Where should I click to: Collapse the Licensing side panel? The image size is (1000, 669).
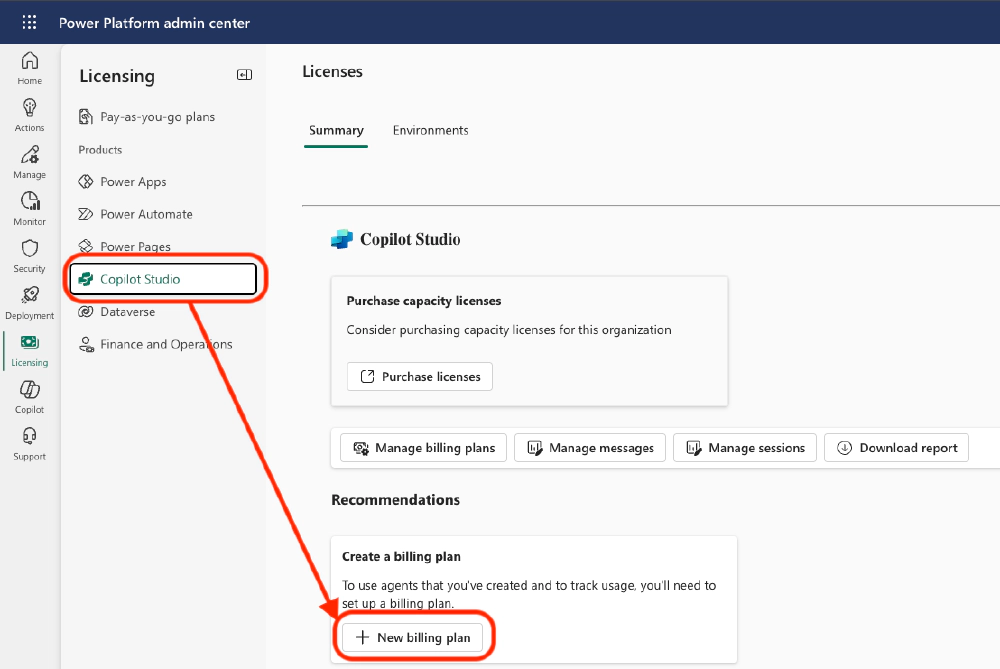click(x=244, y=75)
